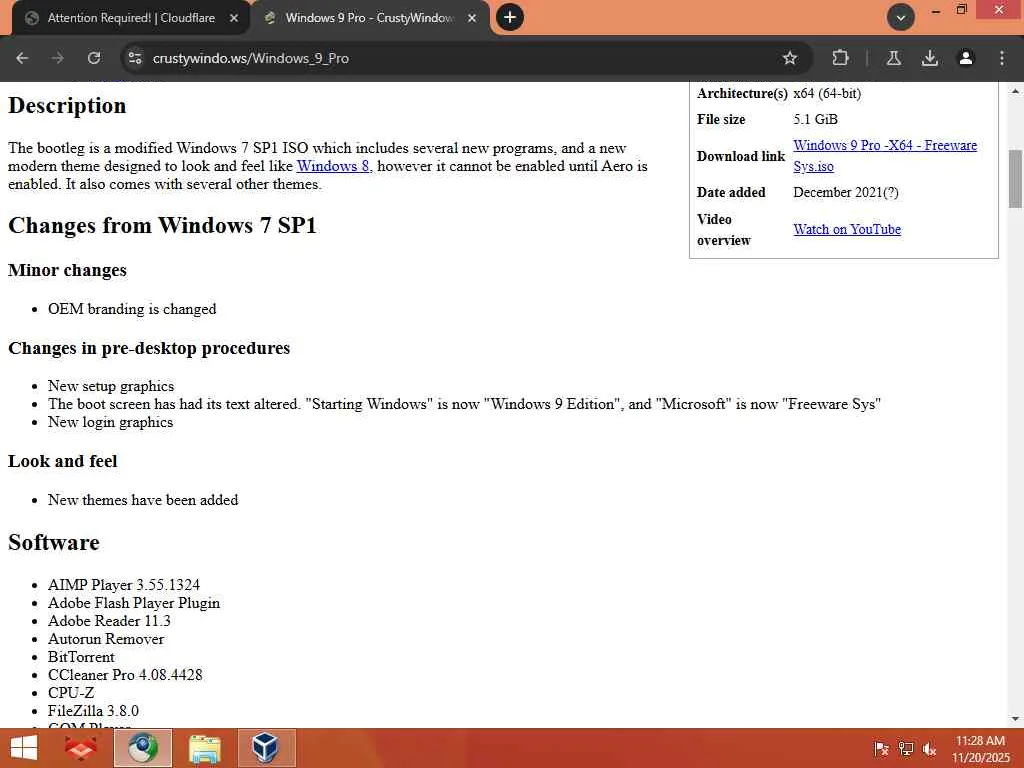Open the Windows Start button
1024x768 pixels.
(x=24, y=748)
